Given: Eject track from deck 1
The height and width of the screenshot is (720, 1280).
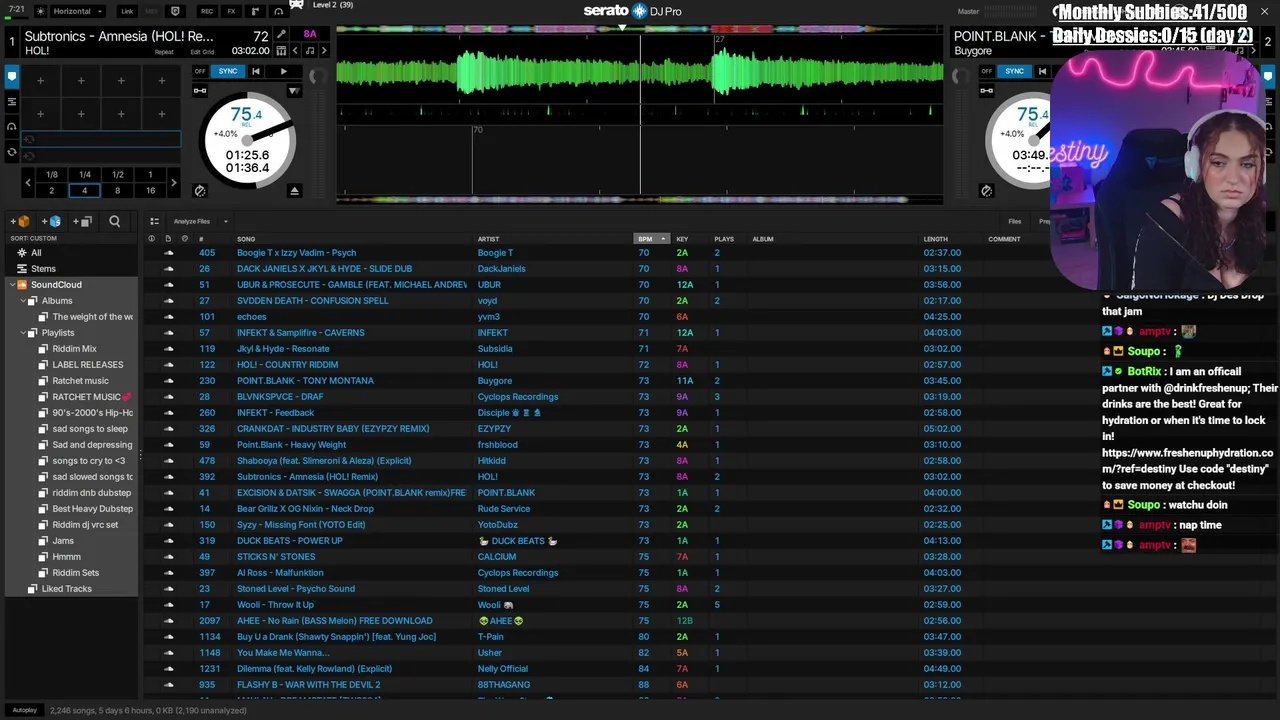Looking at the screenshot, I should point(294,191).
